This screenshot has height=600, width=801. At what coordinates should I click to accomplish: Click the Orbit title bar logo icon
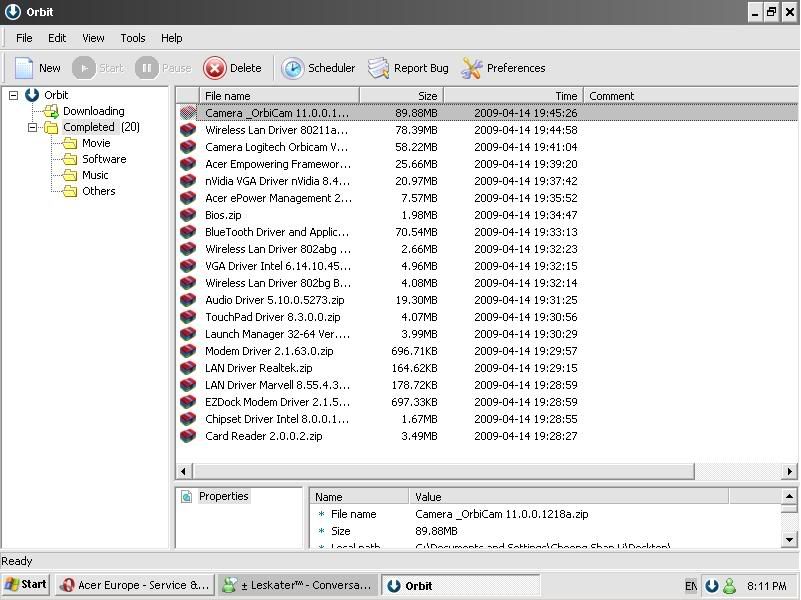13,12
